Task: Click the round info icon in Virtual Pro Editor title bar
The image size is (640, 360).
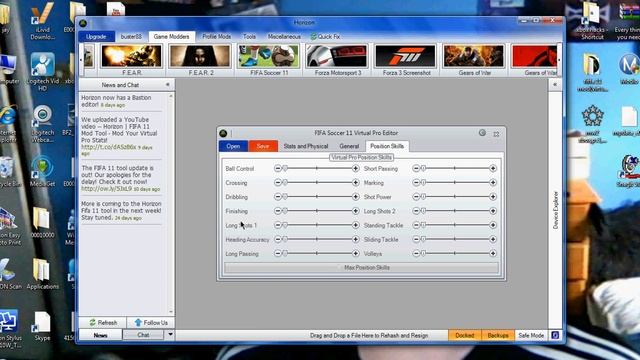Action: point(482,133)
